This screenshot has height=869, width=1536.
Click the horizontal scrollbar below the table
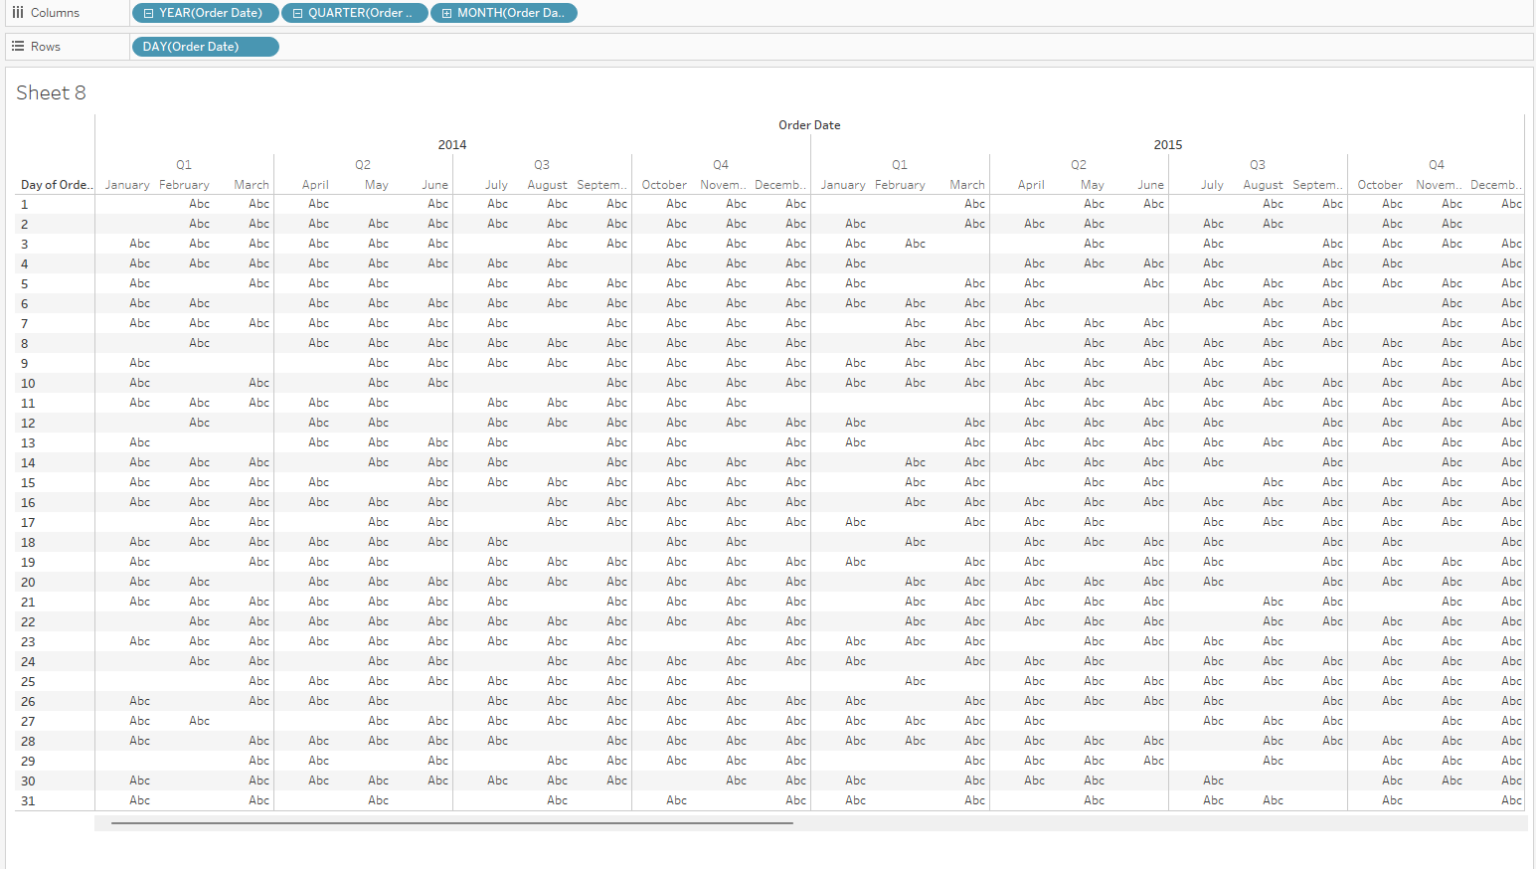[x=450, y=821]
